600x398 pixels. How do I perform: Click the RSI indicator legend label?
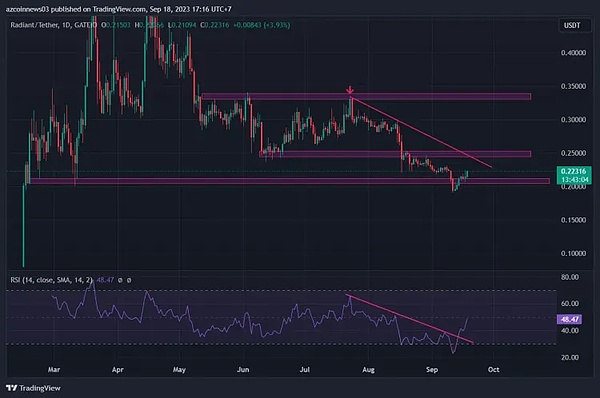(x=51, y=280)
